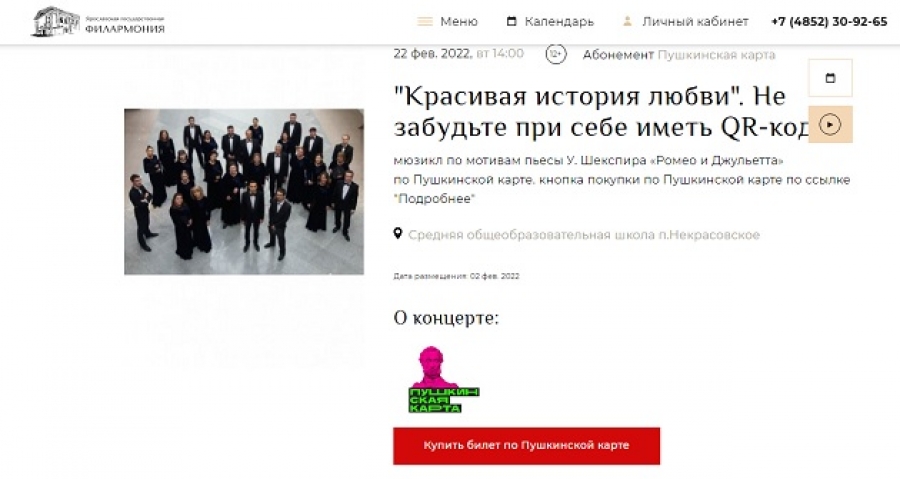Click the 12+ age rating badge

[x=556, y=54]
